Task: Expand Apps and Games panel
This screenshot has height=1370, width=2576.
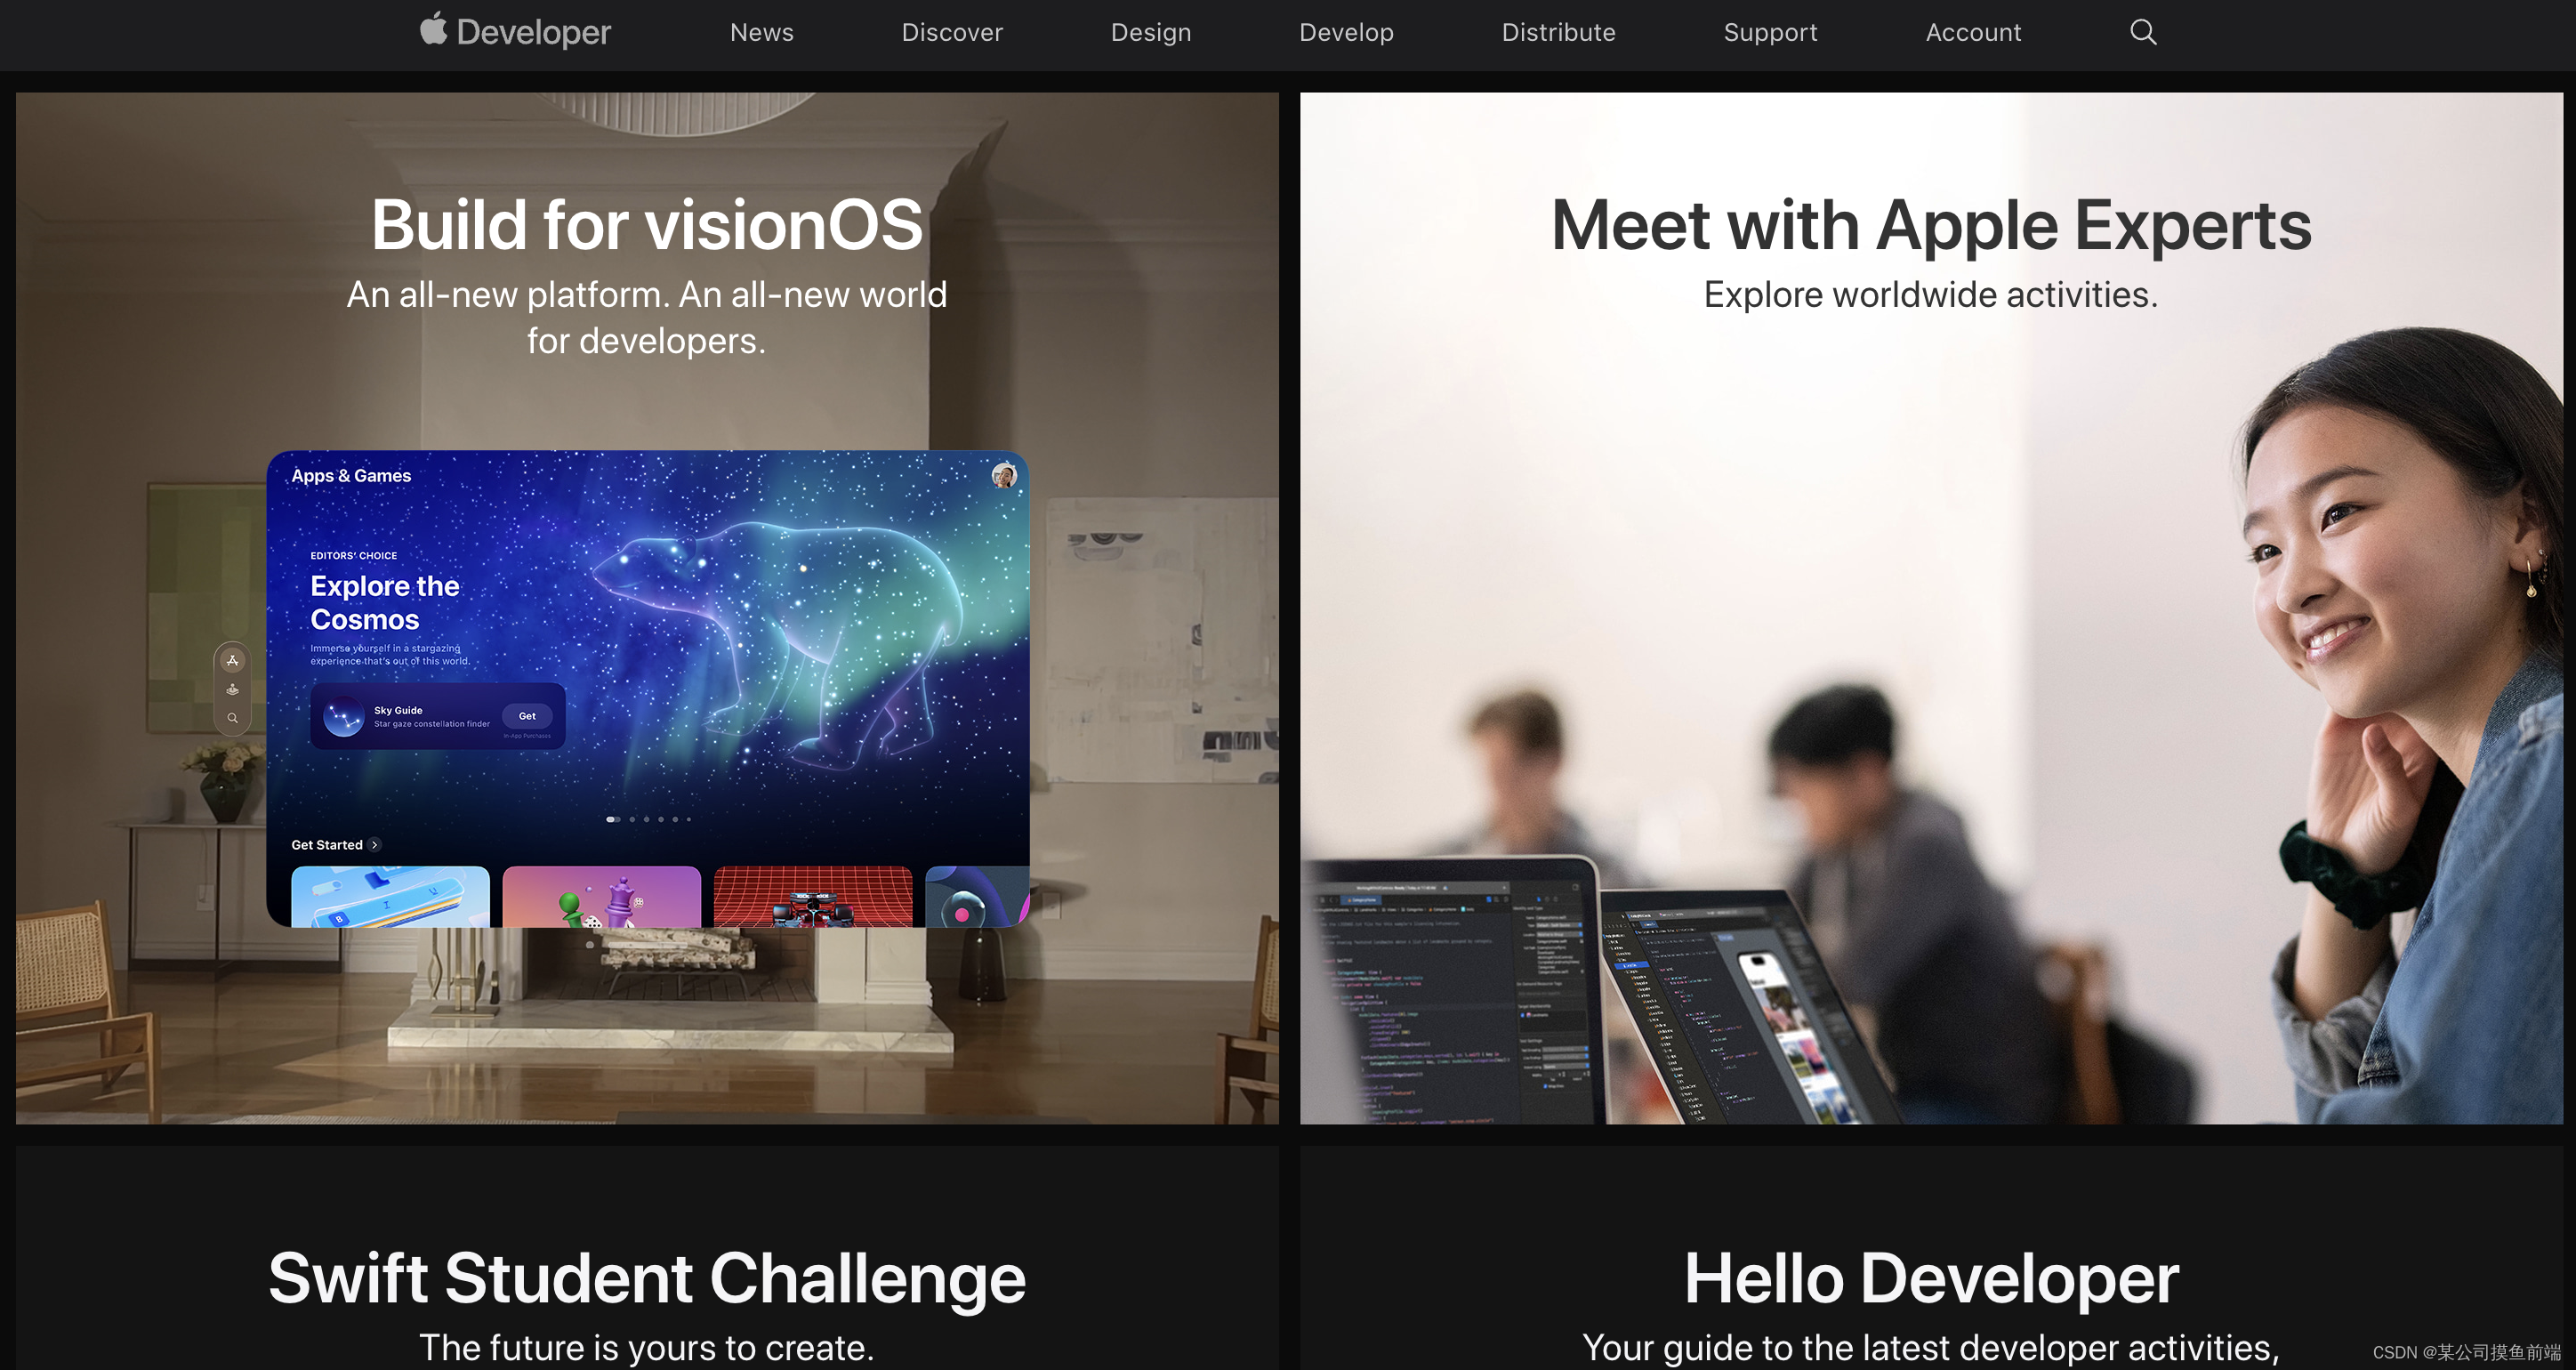Action: tap(350, 475)
